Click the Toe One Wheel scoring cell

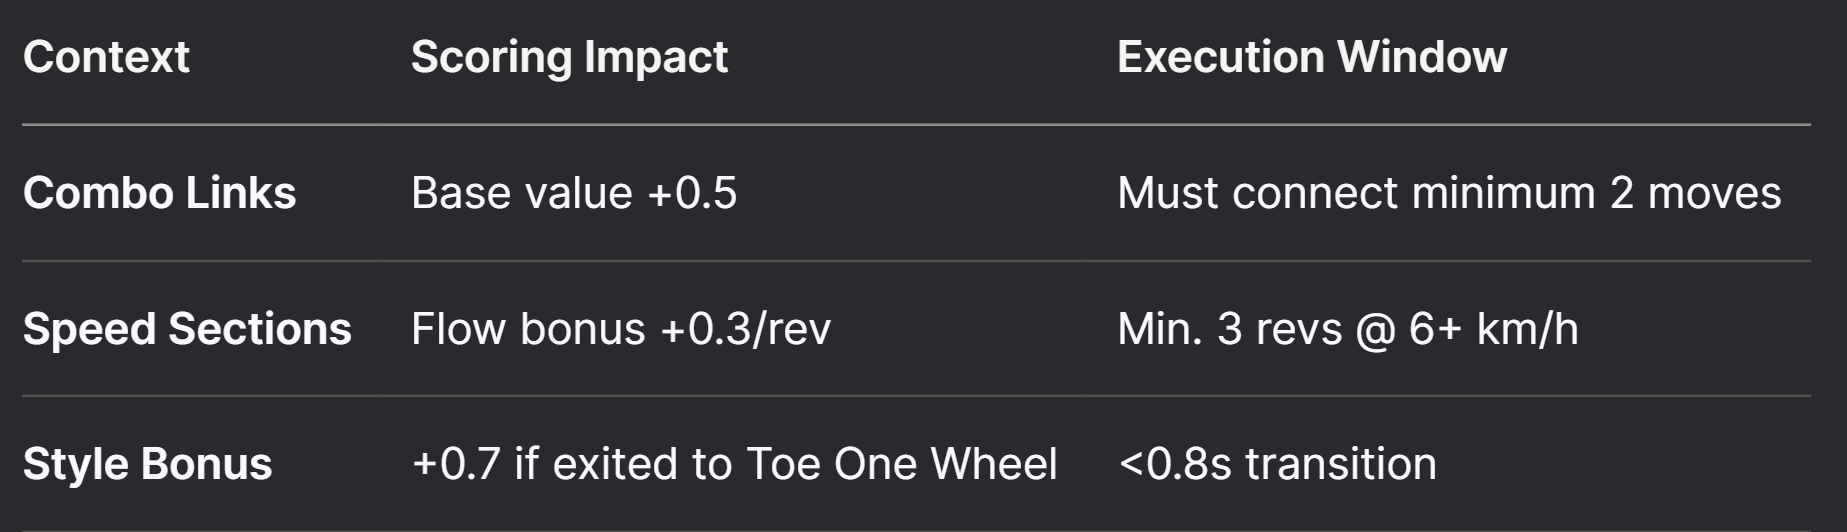734,464
